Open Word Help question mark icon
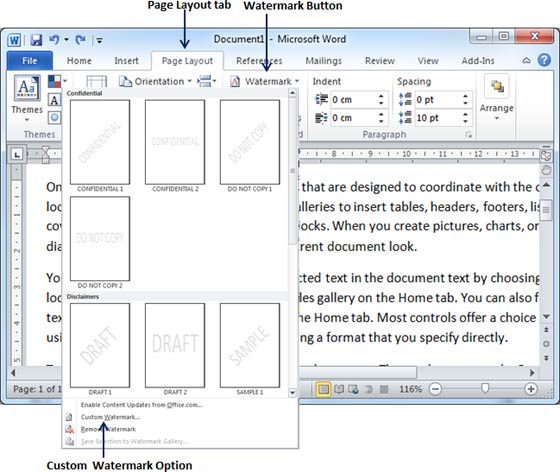 tap(544, 60)
